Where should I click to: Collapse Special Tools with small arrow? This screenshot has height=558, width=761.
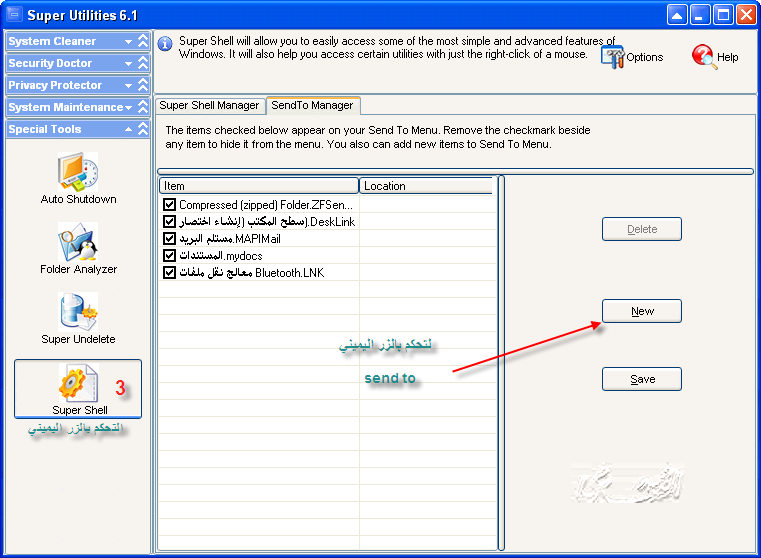click(x=129, y=129)
